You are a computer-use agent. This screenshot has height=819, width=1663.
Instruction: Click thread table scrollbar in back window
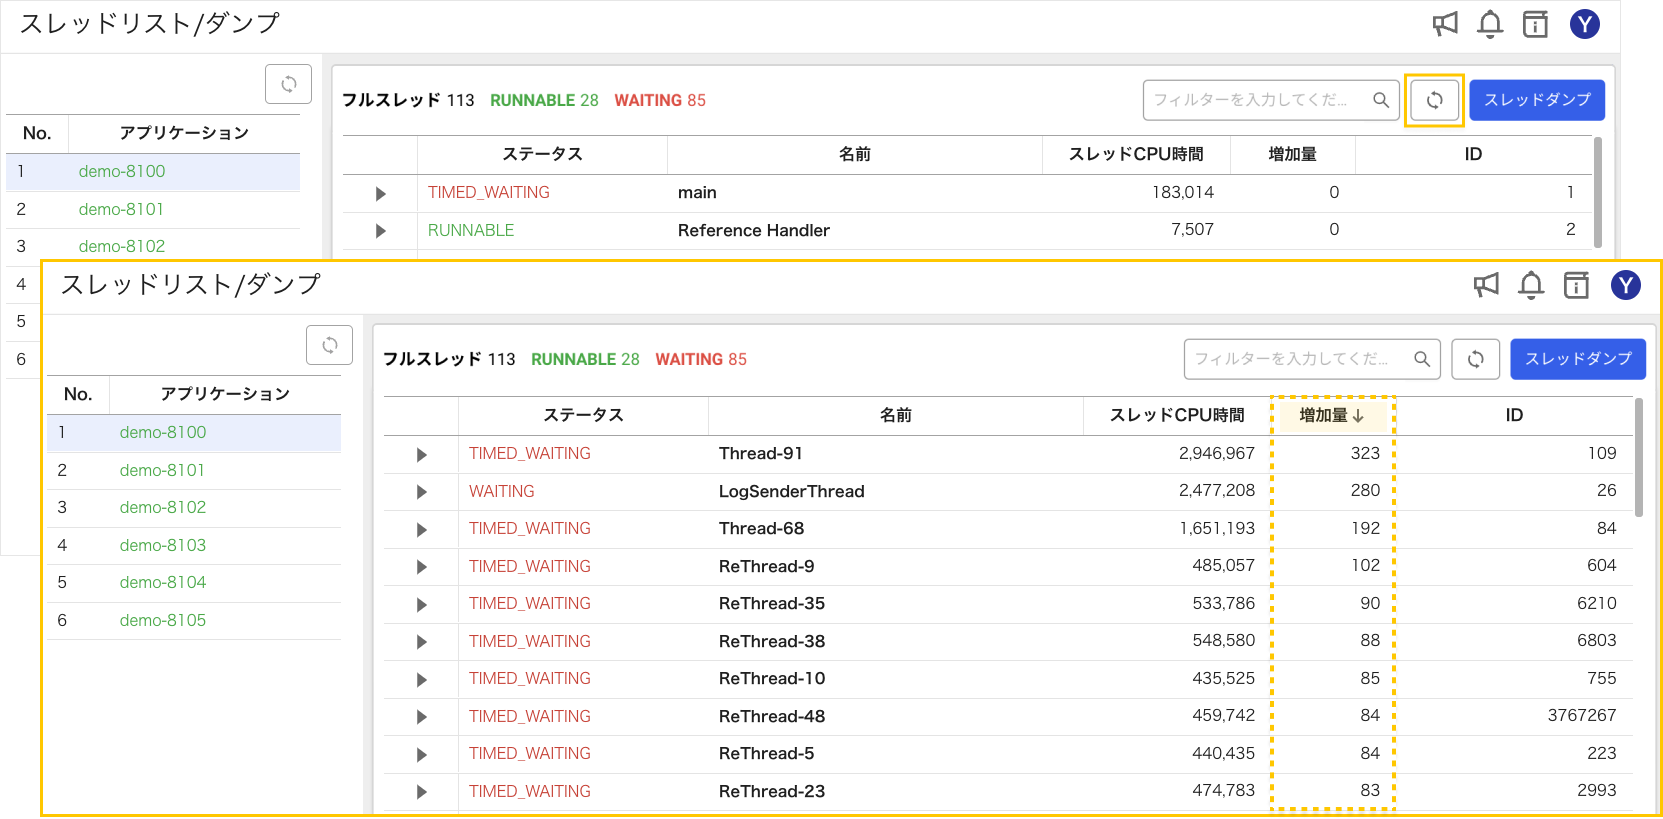[x=1597, y=192]
